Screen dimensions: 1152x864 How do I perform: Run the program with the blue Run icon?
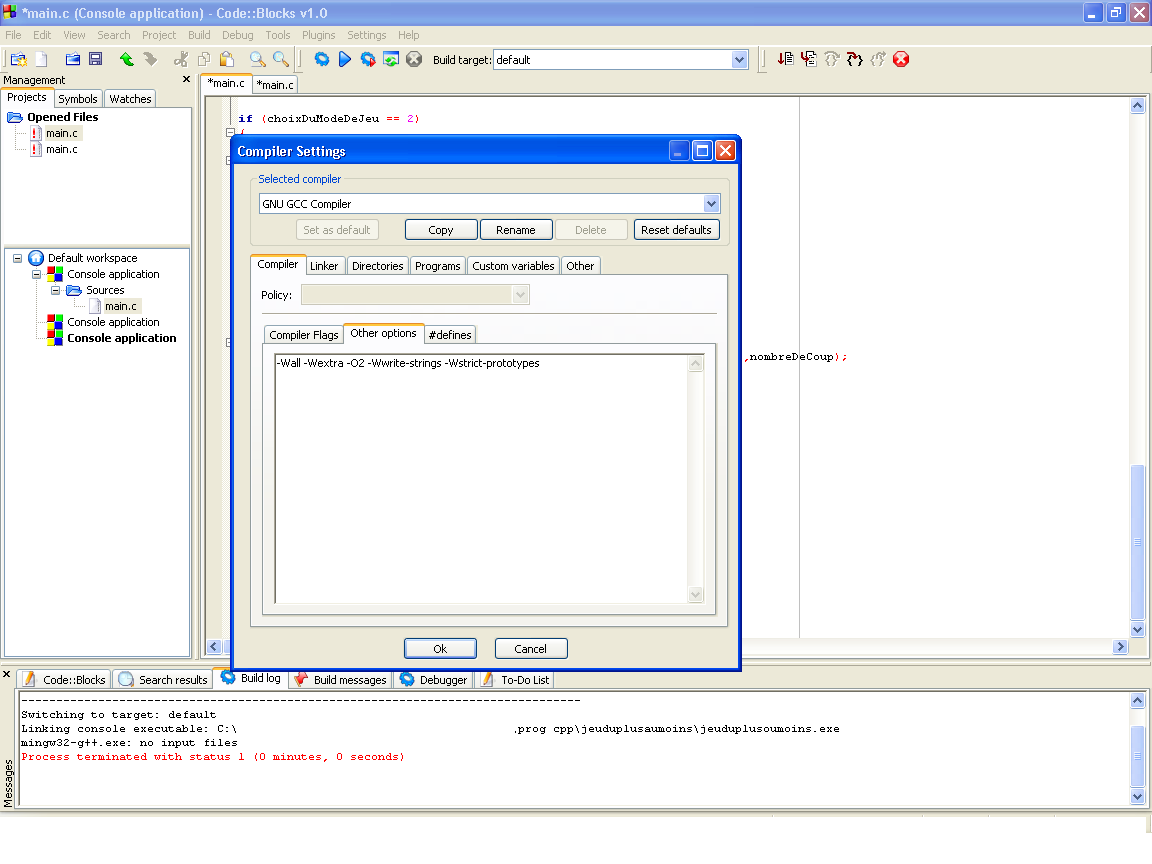coord(343,59)
